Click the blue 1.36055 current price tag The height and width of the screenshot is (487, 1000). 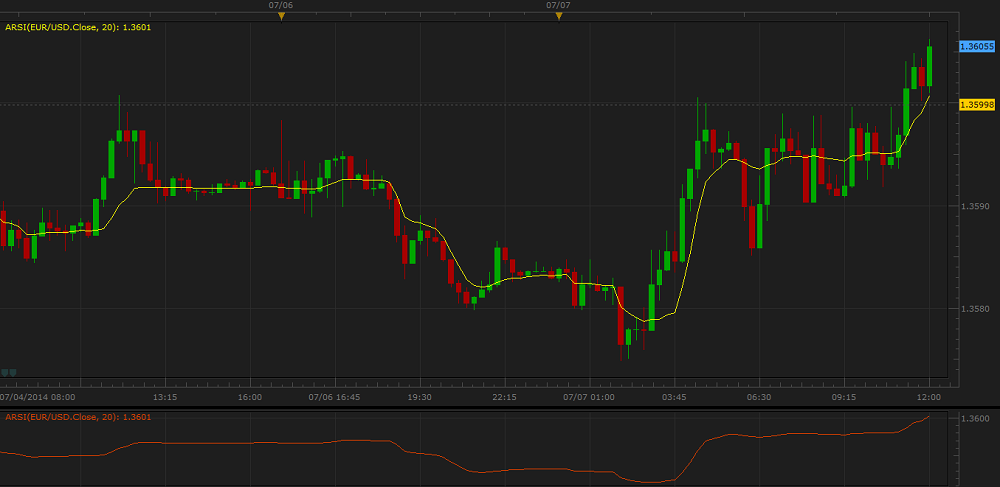pos(976,46)
